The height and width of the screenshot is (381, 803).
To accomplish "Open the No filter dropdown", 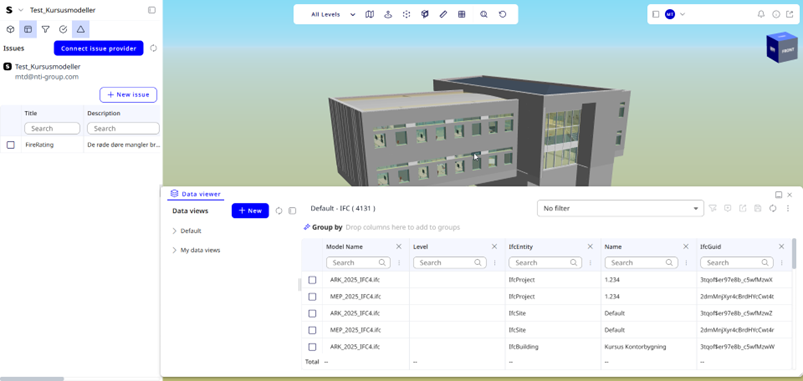I will [620, 208].
